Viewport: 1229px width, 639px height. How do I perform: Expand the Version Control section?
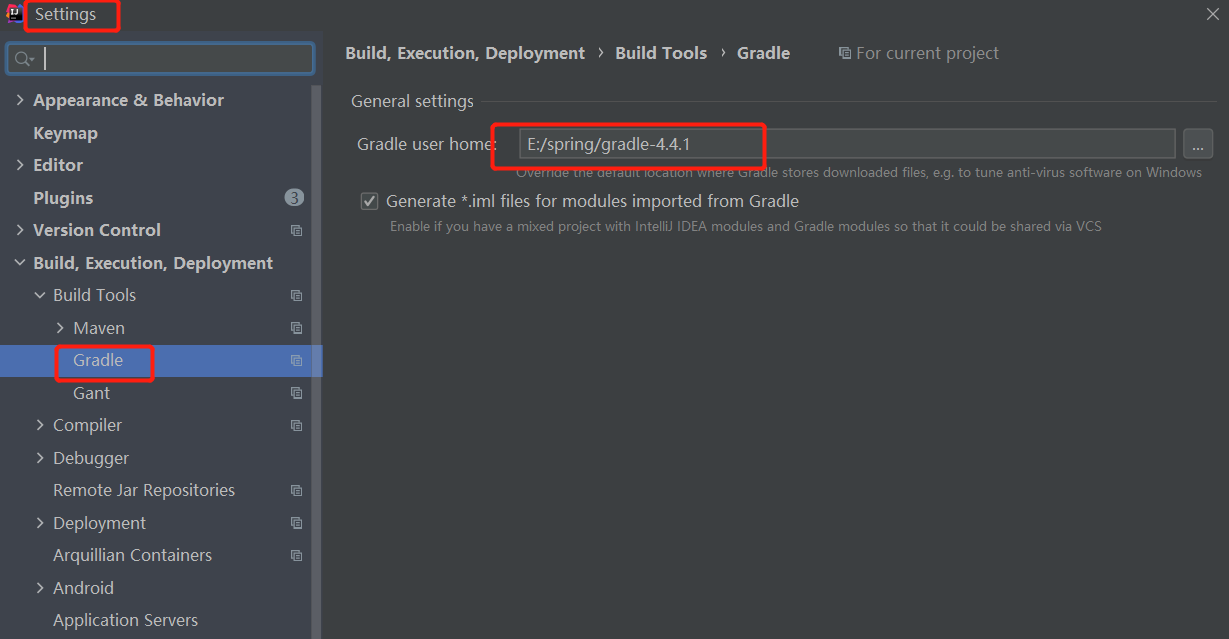coord(20,230)
